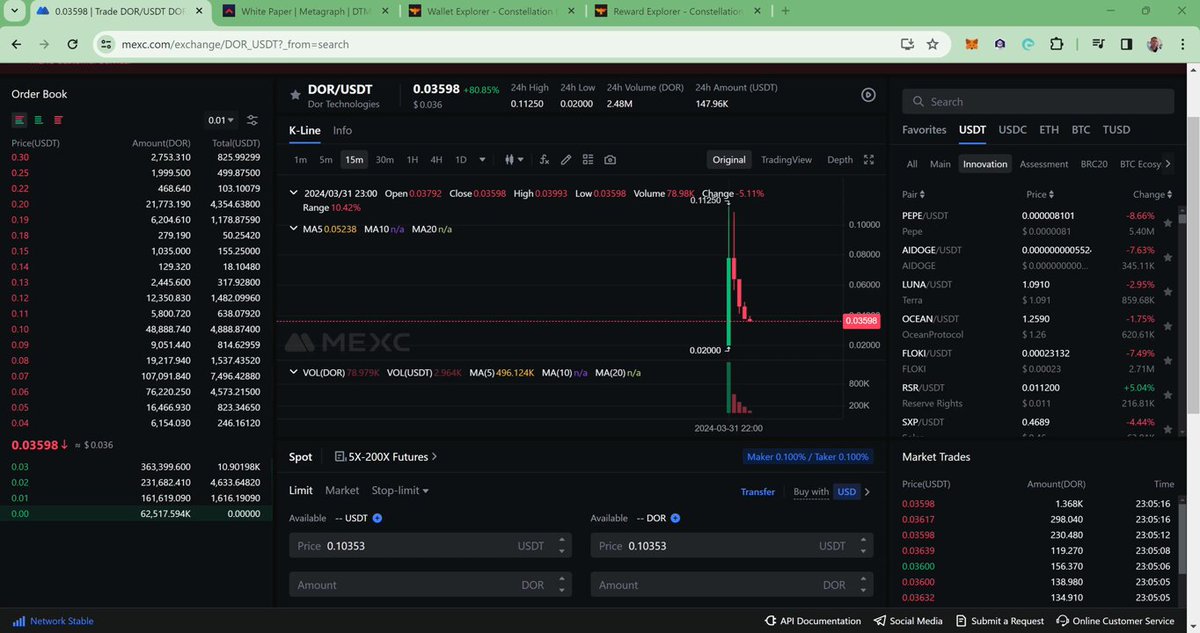The height and width of the screenshot is (633, 1200).
Task: Favorite the DOR/USDT pair star
Action: (295, 94)
